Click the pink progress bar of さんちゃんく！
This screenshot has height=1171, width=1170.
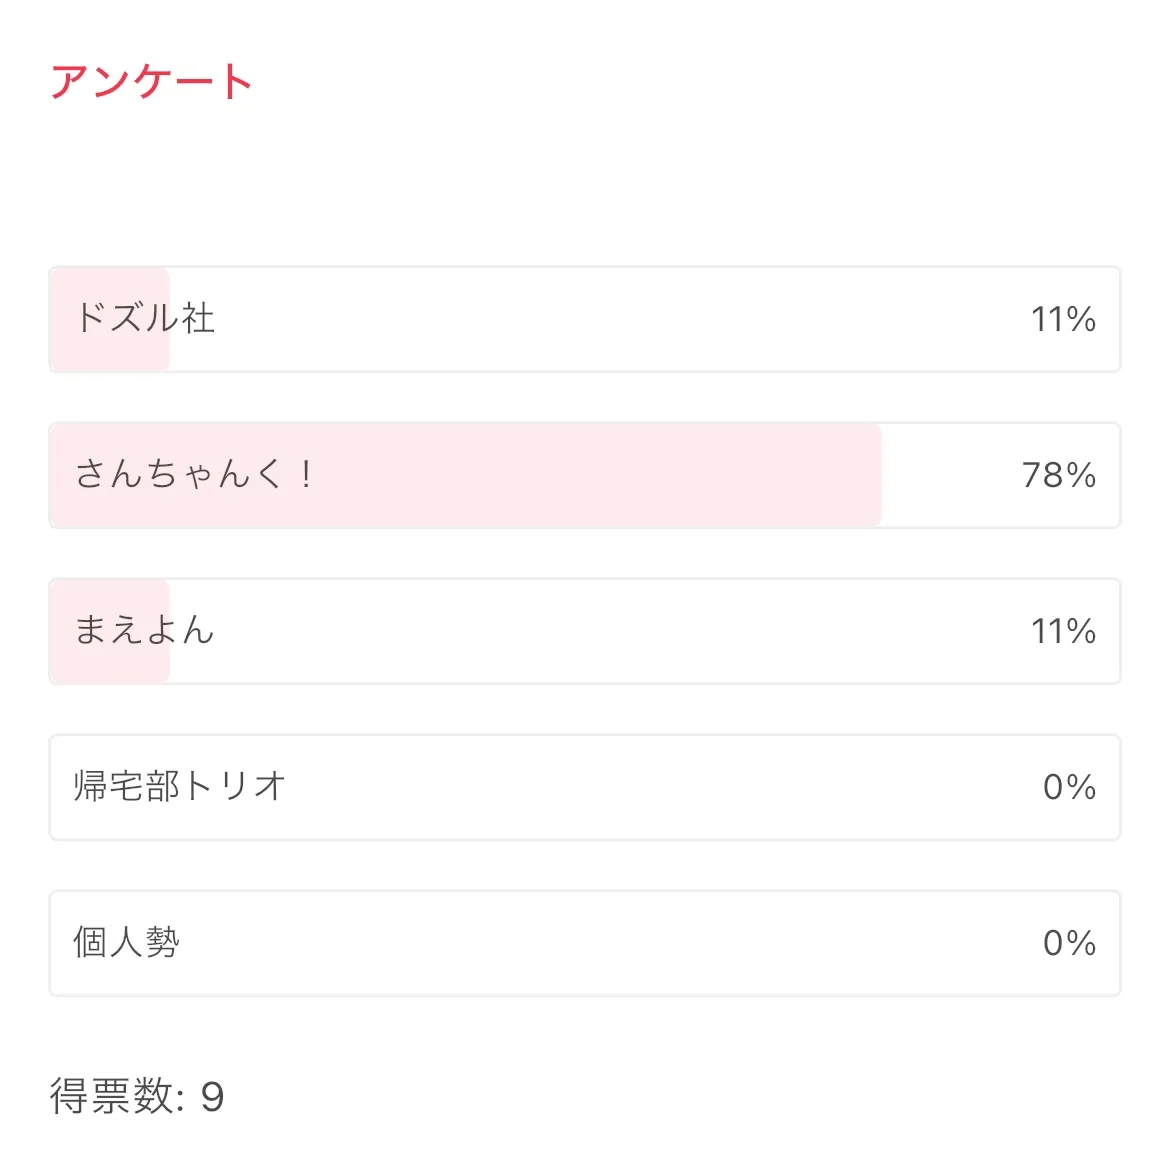point(600,475)
